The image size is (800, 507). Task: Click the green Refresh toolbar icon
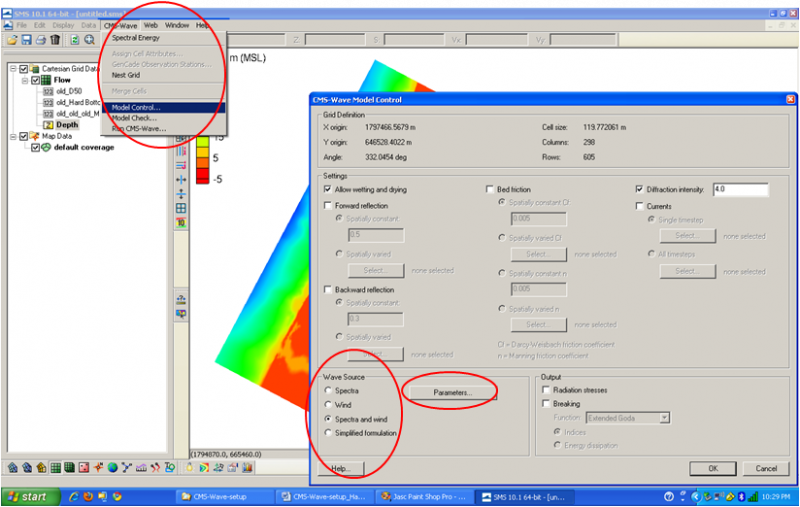(75, 40)
